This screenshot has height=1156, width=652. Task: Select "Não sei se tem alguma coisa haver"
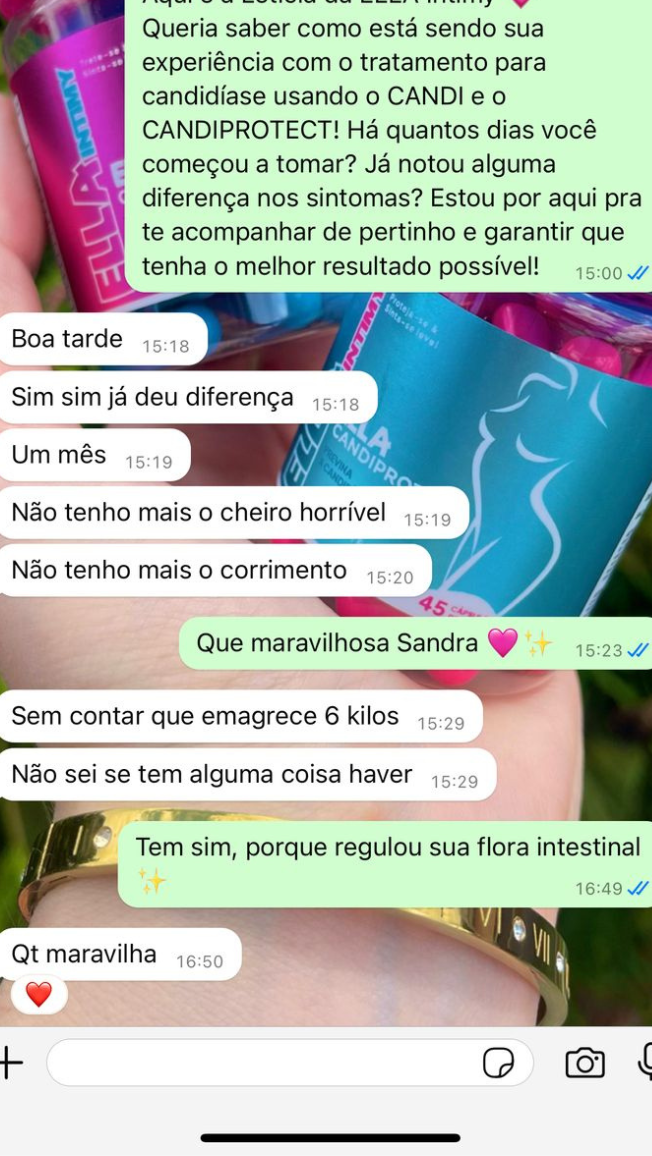pos(248,774)
